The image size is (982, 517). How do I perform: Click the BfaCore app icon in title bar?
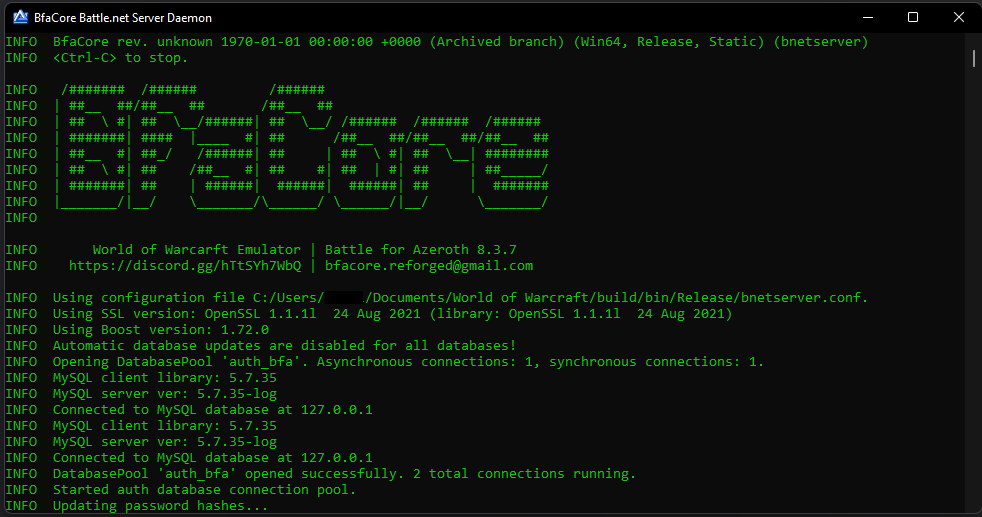pos(21,18)
